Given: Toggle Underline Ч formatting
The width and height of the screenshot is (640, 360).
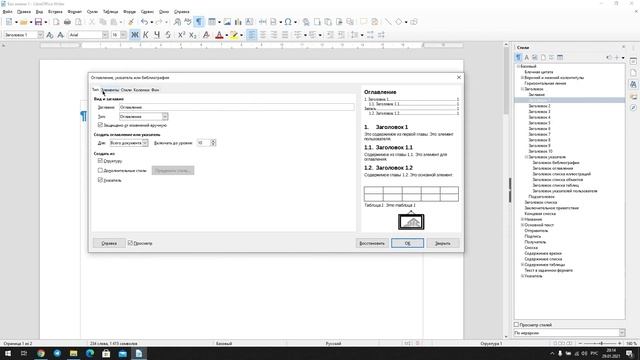Looking at the screenshot, I should point(157,35).
